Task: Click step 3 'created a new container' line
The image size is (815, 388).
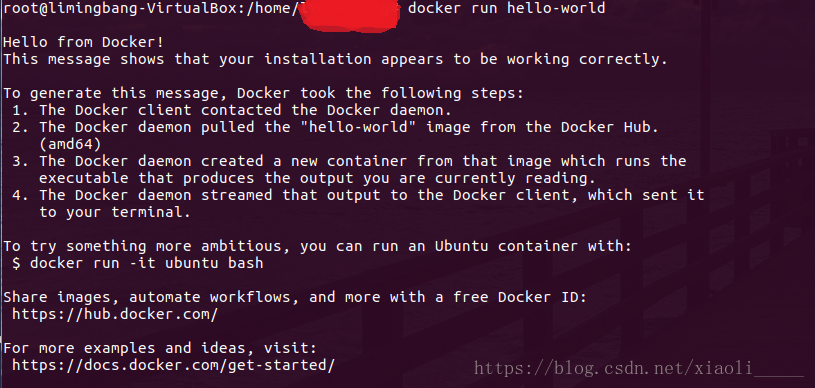Action: 349,161
